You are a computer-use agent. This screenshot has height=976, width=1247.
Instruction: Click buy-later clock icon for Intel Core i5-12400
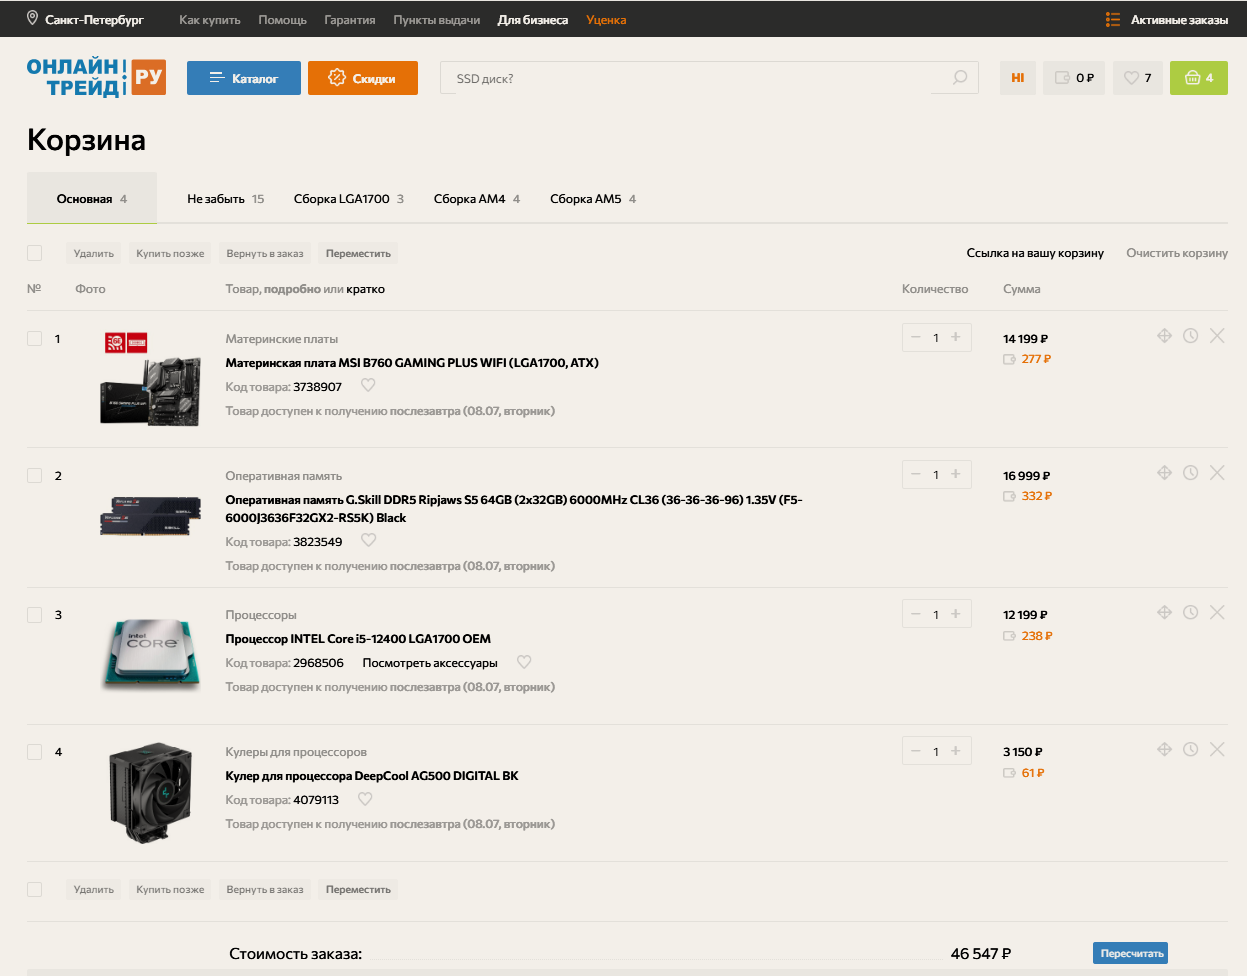(x=1190, y=612)
